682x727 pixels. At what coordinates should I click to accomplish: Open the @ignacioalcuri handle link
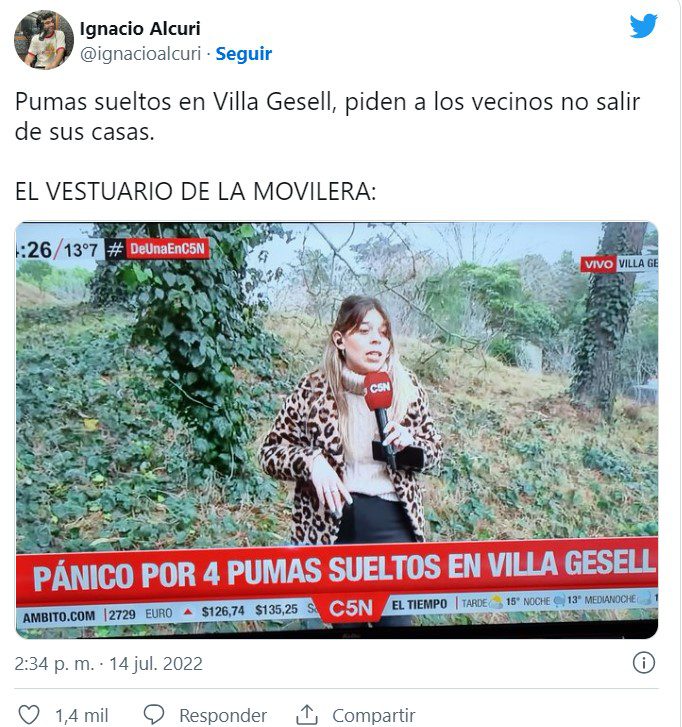(x=140, y=54)
